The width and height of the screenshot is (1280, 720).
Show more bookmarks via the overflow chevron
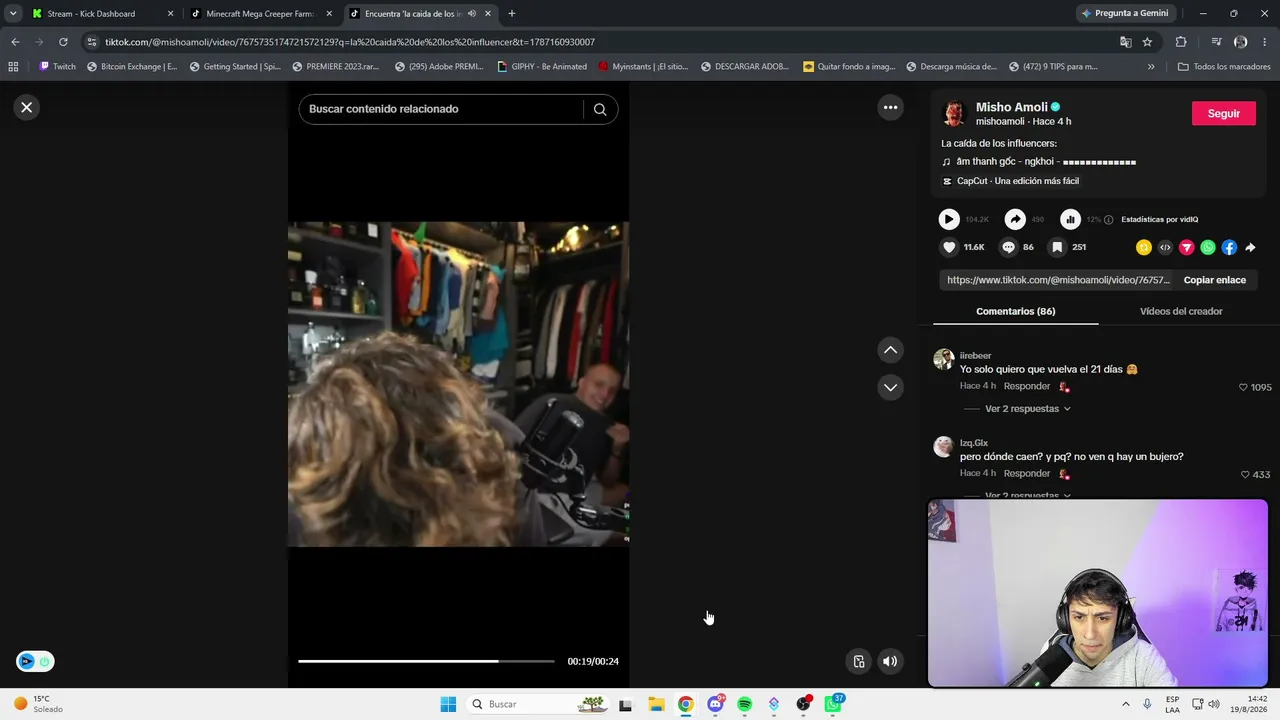[1151, 67]
